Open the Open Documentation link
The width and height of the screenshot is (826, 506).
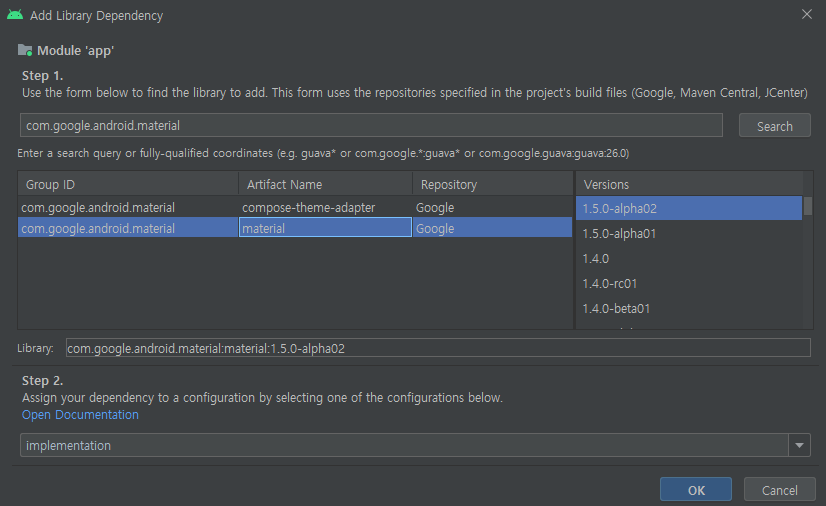[x=80, y=415]
